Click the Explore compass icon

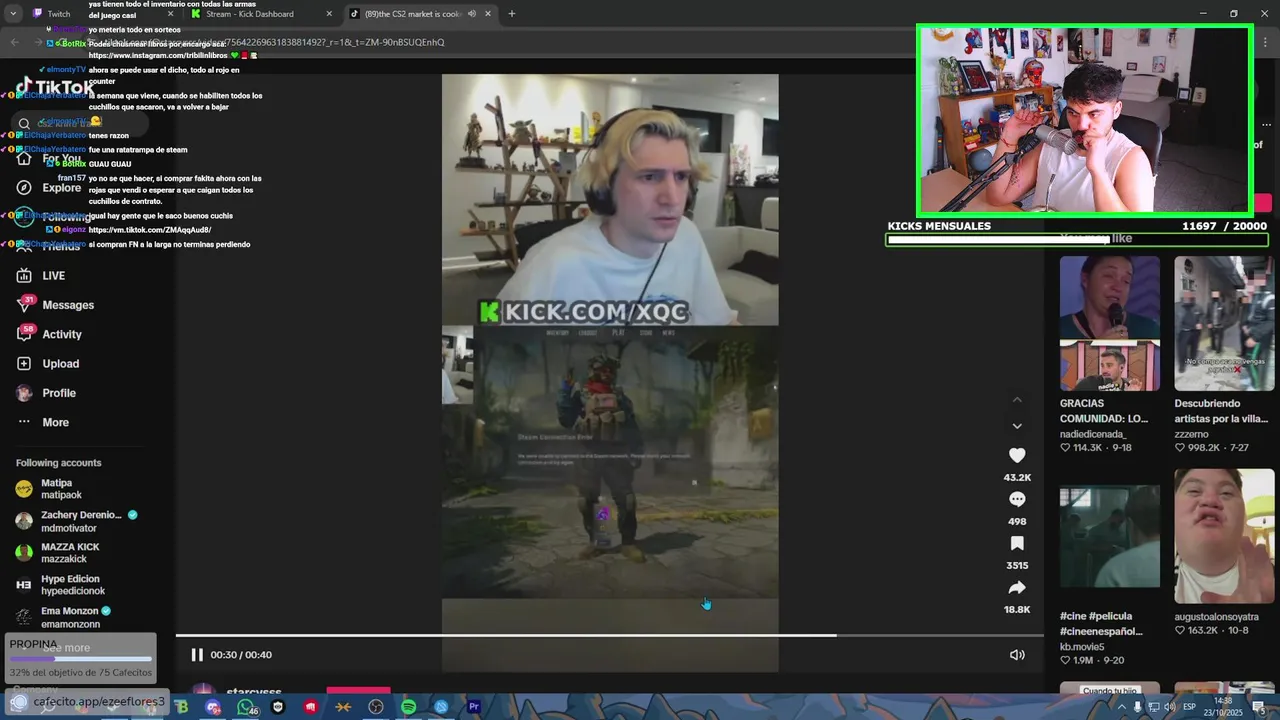(x=24, y=188)
